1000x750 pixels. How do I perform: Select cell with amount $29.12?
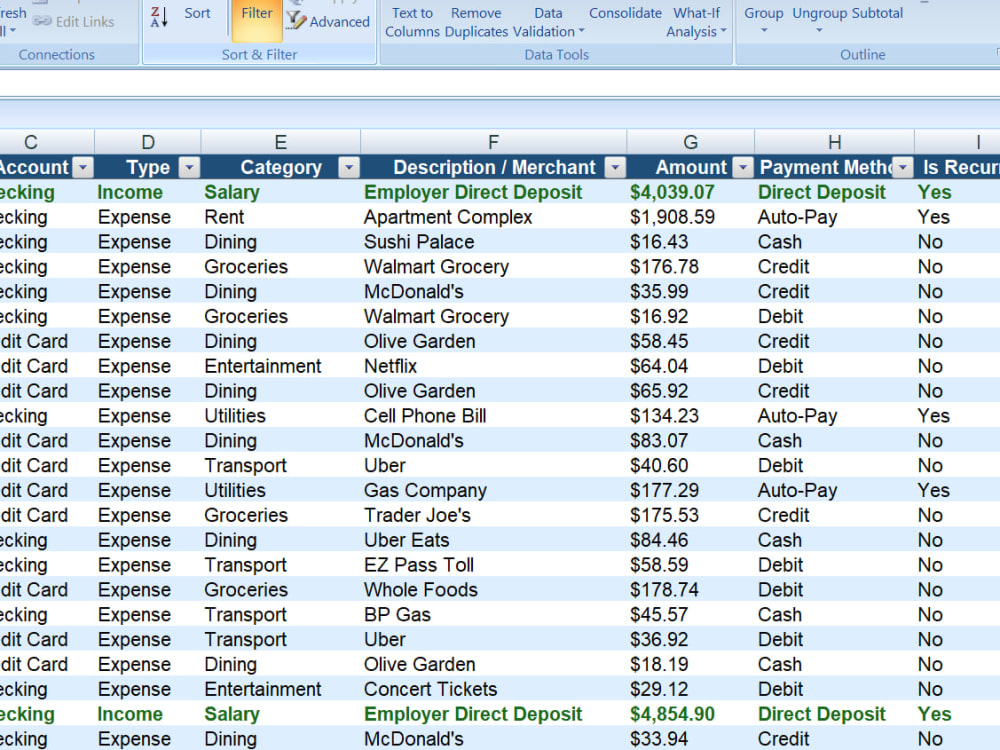coord(691,689)
